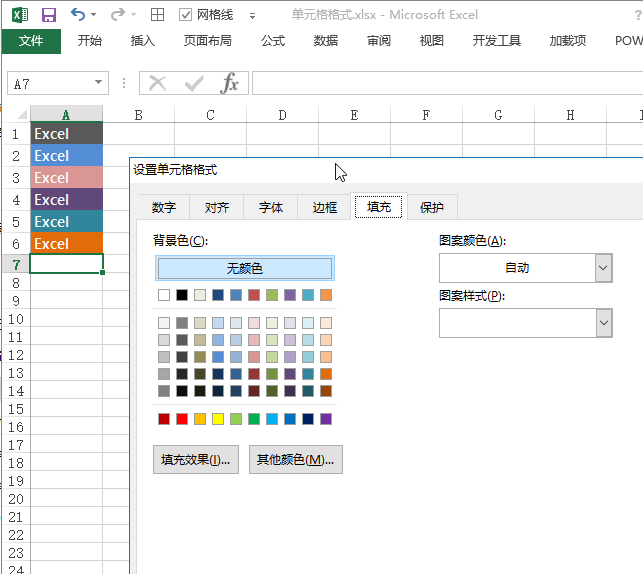Image resolution: width=643 pixels, height=574 pixels.
Task: Click the 其他颜色 more colors button
Action: click(x=295, y=460)
